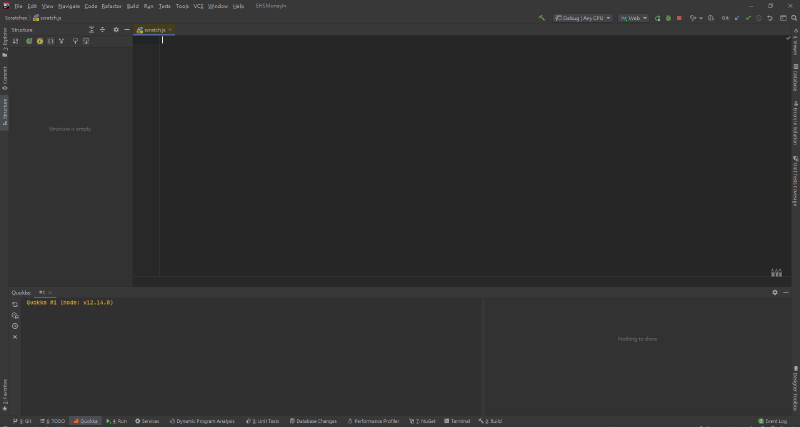Close the scratch.js editor tab
This screenshot has height=427, width=800.
[171, 30]
